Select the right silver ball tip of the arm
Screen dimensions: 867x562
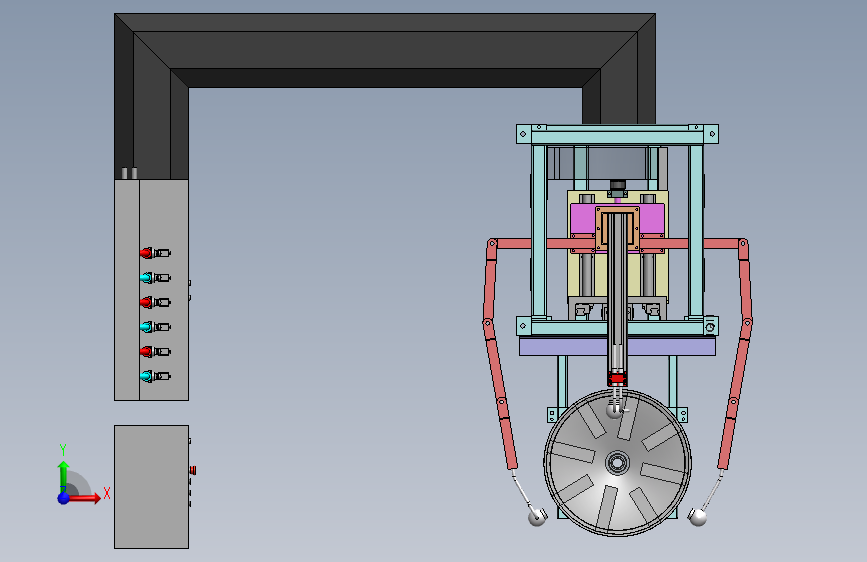[x=697, y=517]
